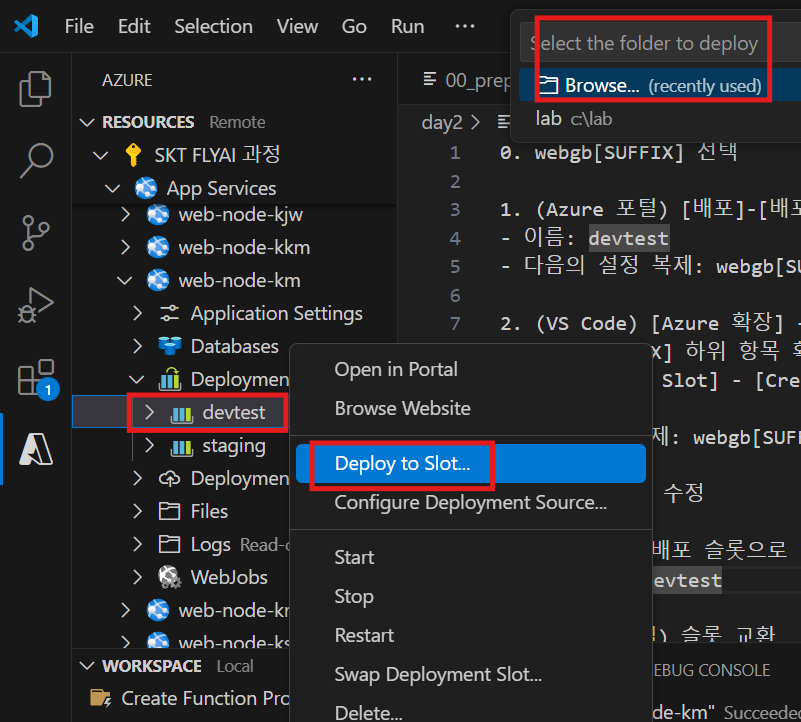Click the day2 breadcrumb

coord(442,123)
